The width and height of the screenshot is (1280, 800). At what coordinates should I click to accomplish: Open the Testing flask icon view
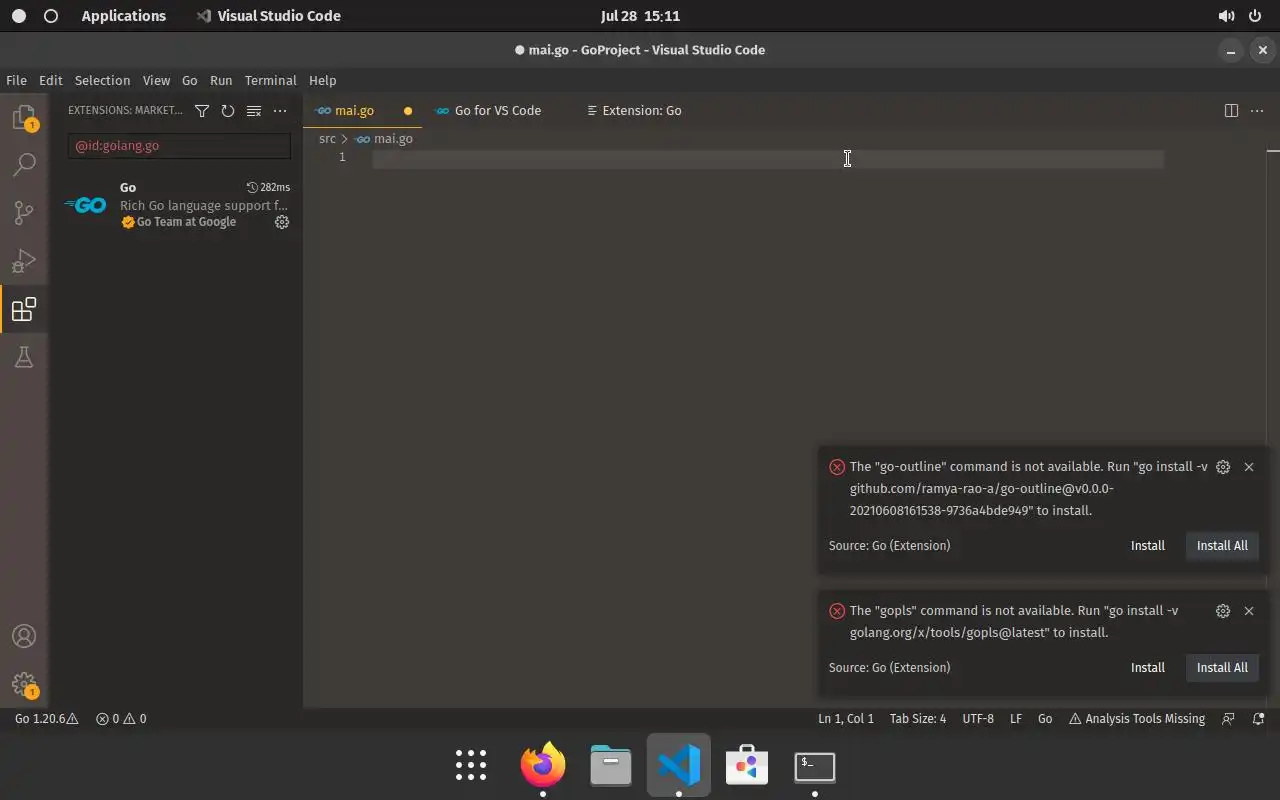(x=24, y=357)
